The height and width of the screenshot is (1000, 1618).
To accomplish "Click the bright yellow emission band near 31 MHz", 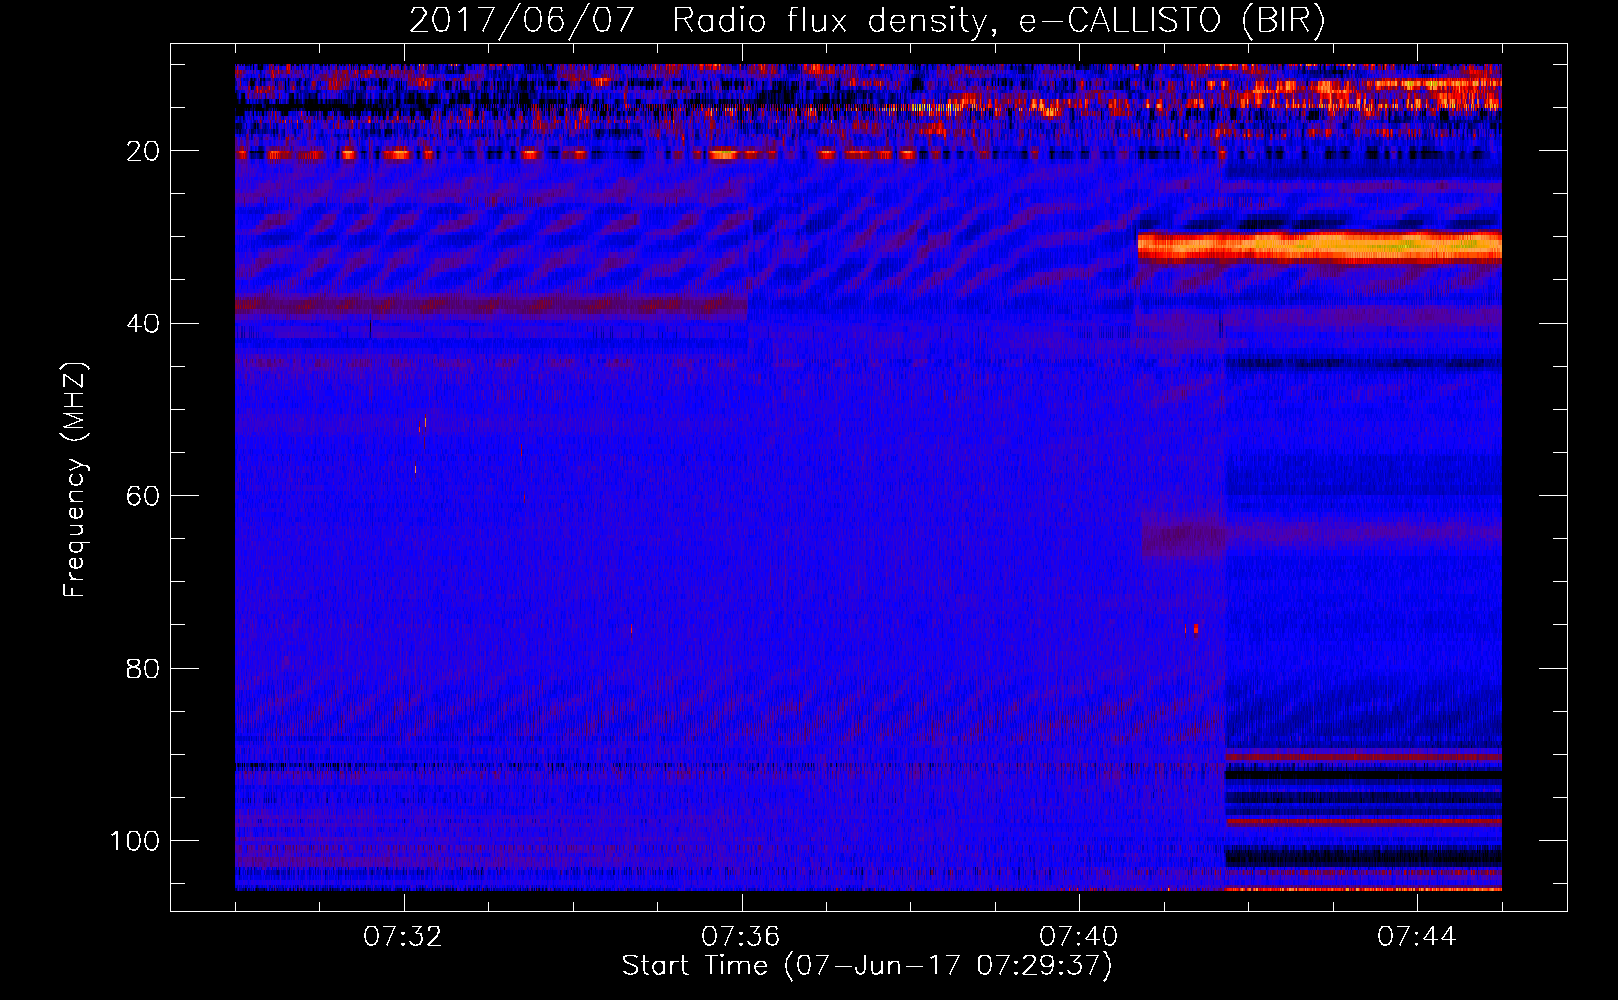I will 1319,246.
